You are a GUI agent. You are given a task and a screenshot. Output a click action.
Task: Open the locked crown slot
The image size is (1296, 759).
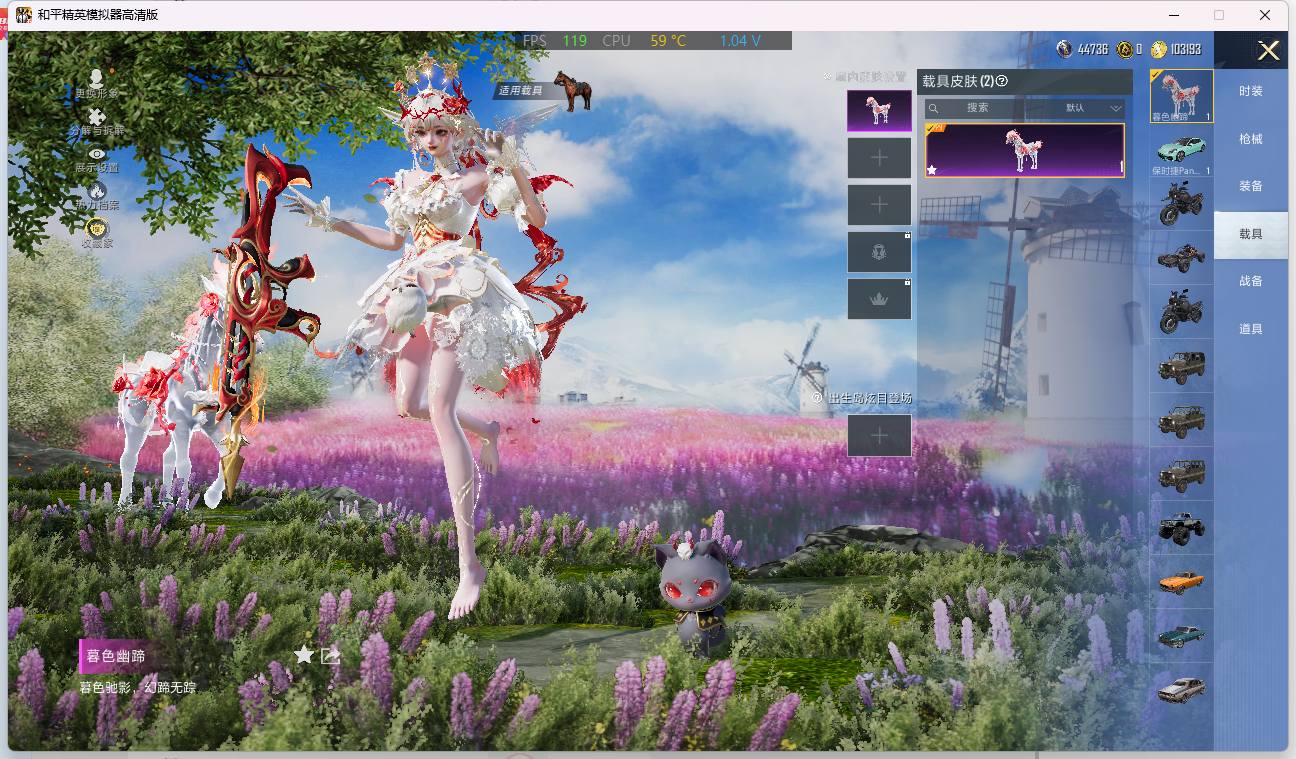pyautogui.click(x=879, y=299)
